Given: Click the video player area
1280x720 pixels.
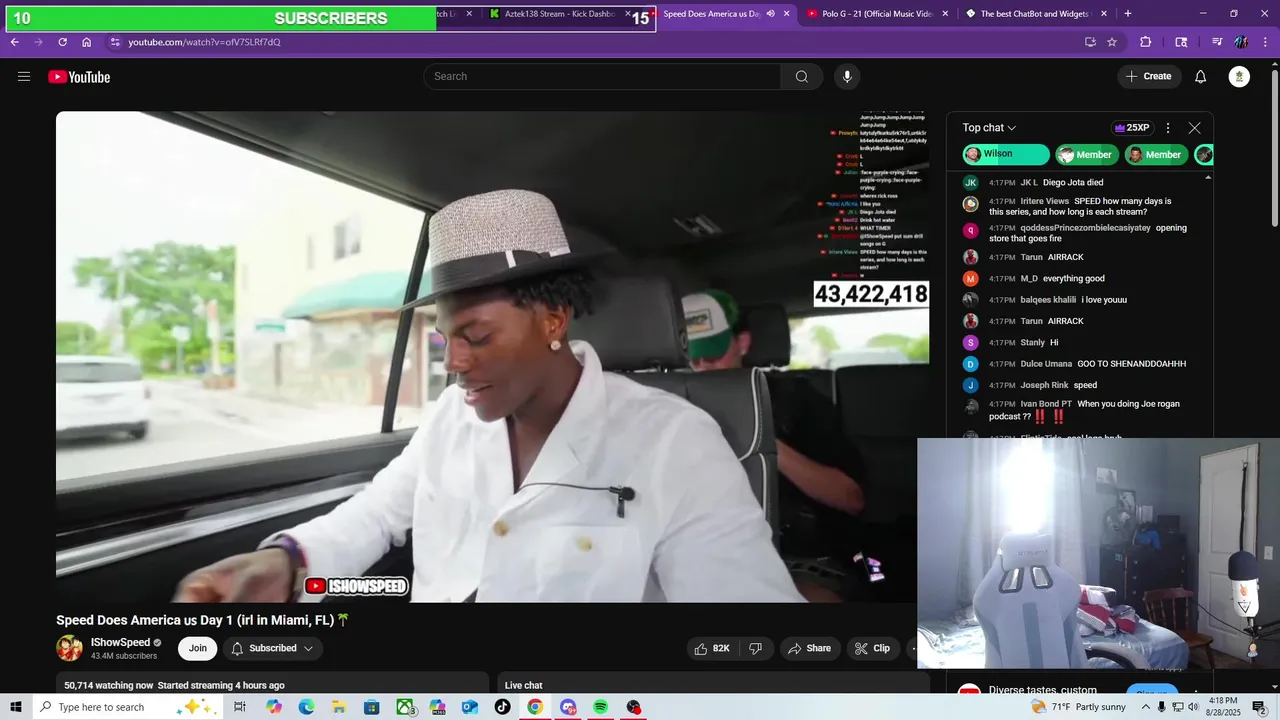Looking at the screenshot, I should click(x=492, y=357).
